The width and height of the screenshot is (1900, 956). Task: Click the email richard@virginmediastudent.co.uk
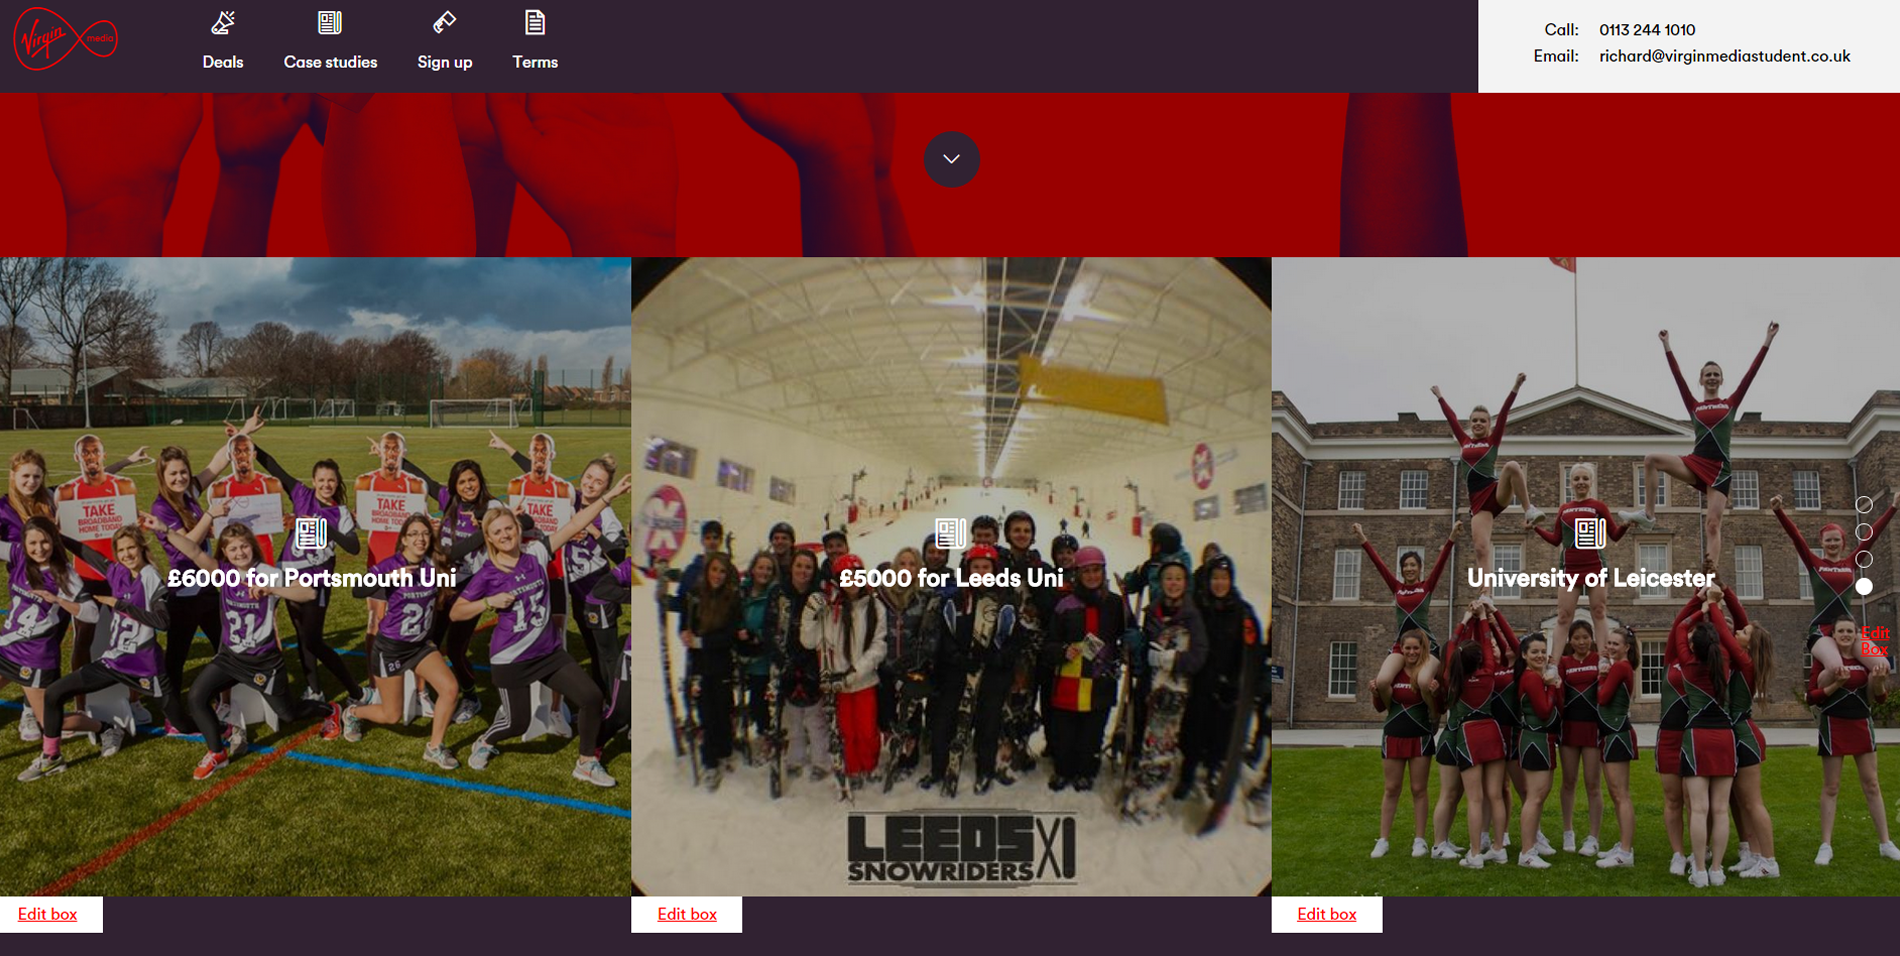click(x=1725, y=56)
